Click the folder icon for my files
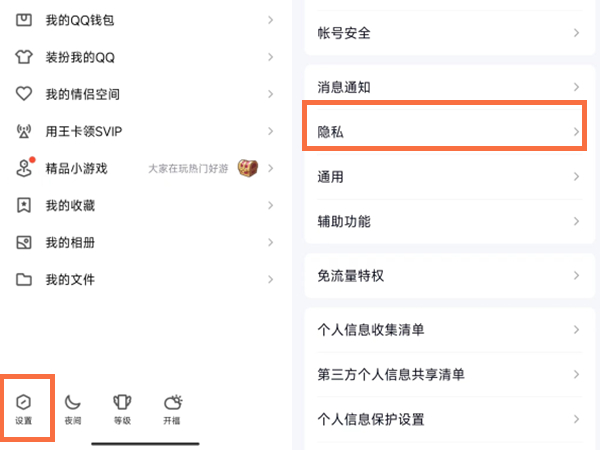Viewport: 600px width, 450px height. (x=25, y=279)
